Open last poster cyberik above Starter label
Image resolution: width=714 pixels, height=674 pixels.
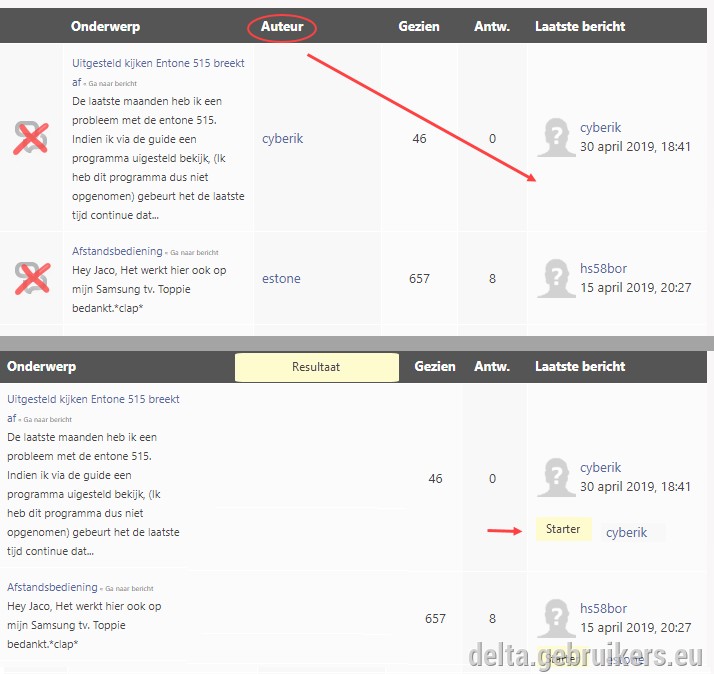point(600,468)
